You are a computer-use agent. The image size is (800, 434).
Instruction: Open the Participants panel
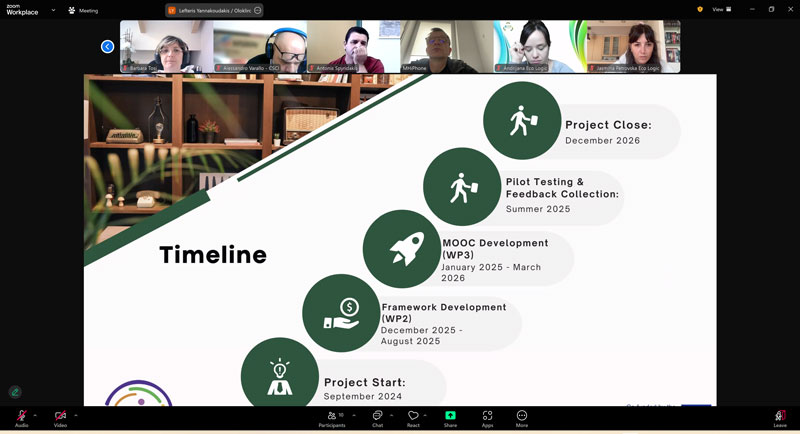(332, 416)
